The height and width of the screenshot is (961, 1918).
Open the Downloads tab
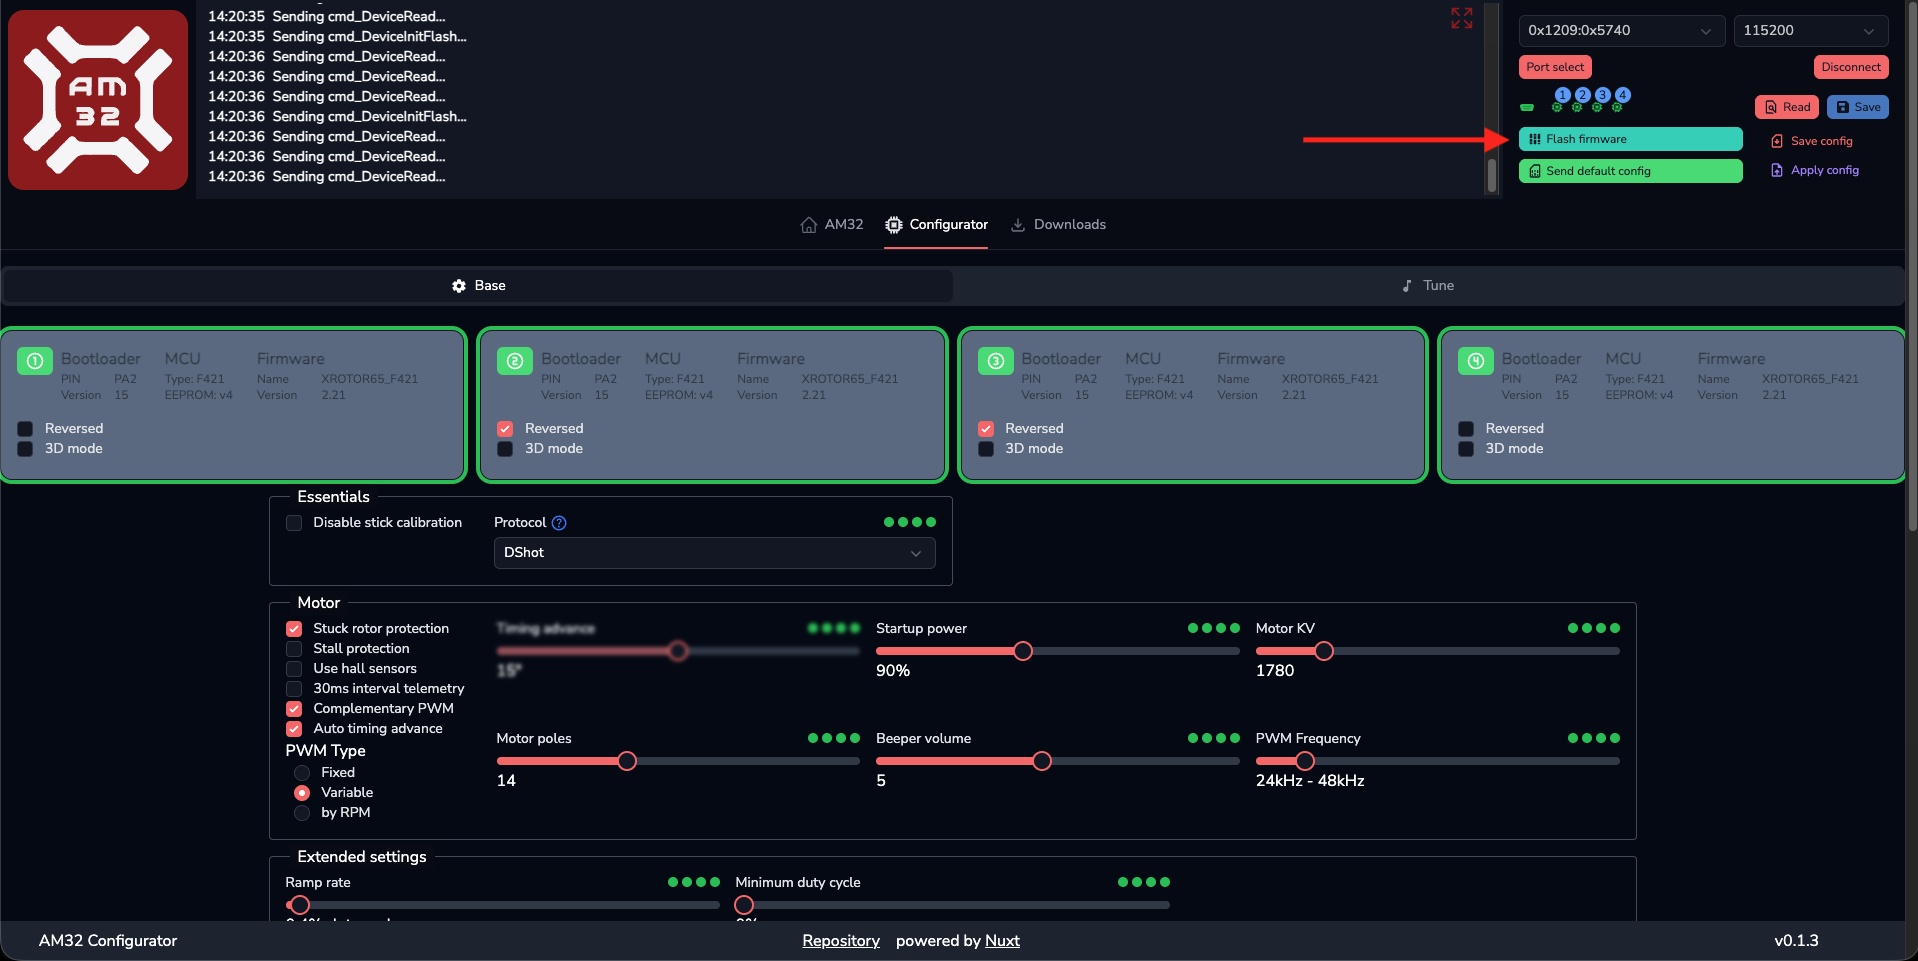point(1058,225)
